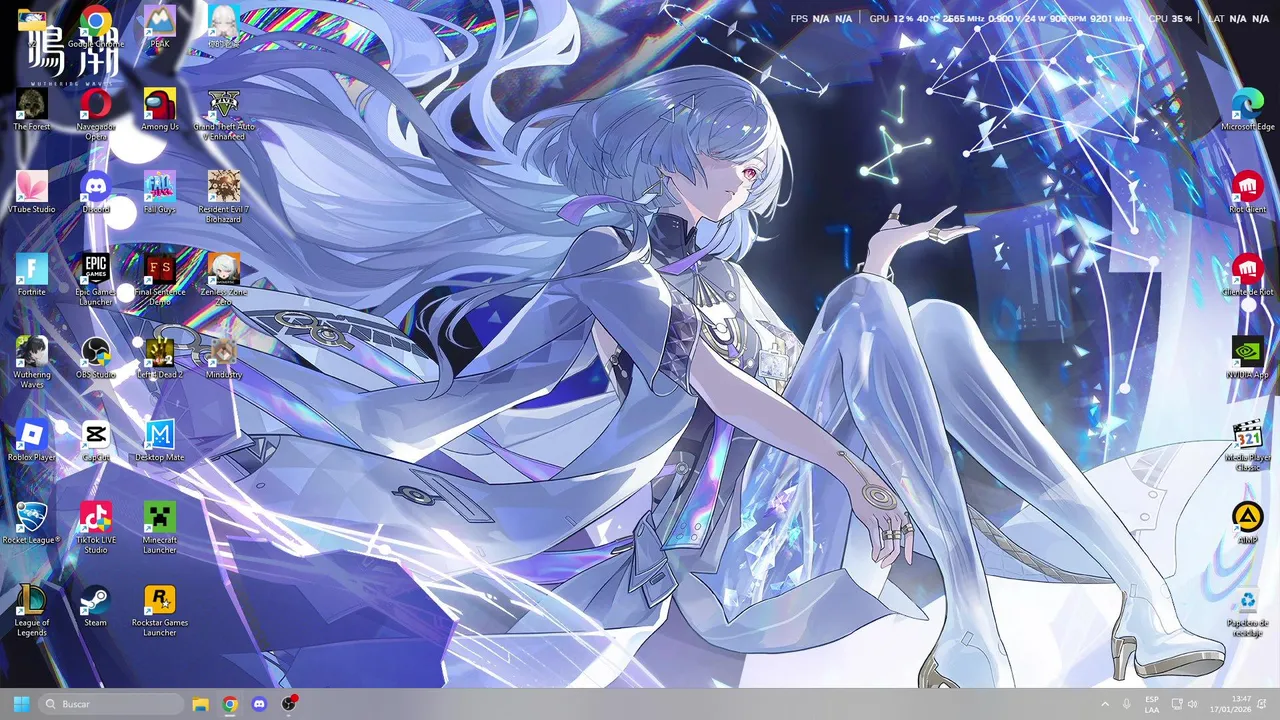Open the Cliente de Riot shortcut
This screenshot has width=1280, height=720.
(1248, 275)
